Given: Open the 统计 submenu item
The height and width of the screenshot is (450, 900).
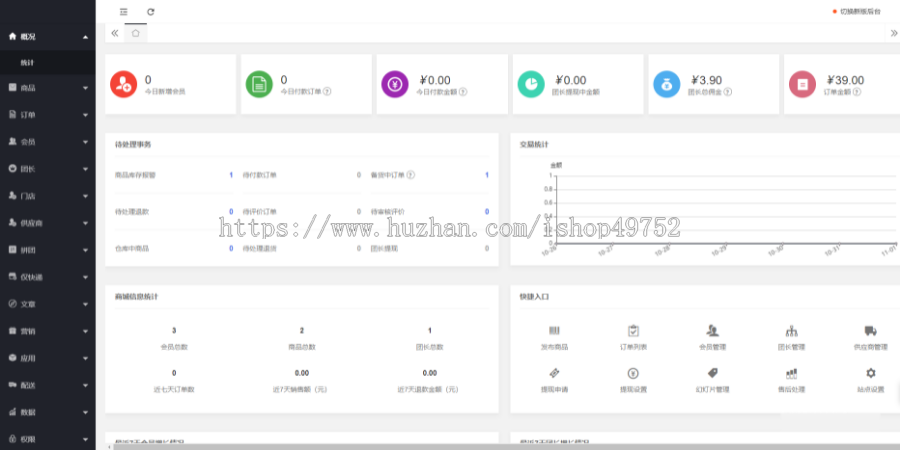Looking at the screenshot, I should (27, 63).
